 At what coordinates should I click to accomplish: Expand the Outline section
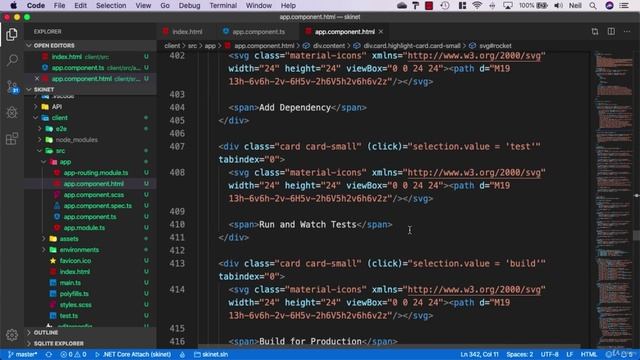coord(29,332)
